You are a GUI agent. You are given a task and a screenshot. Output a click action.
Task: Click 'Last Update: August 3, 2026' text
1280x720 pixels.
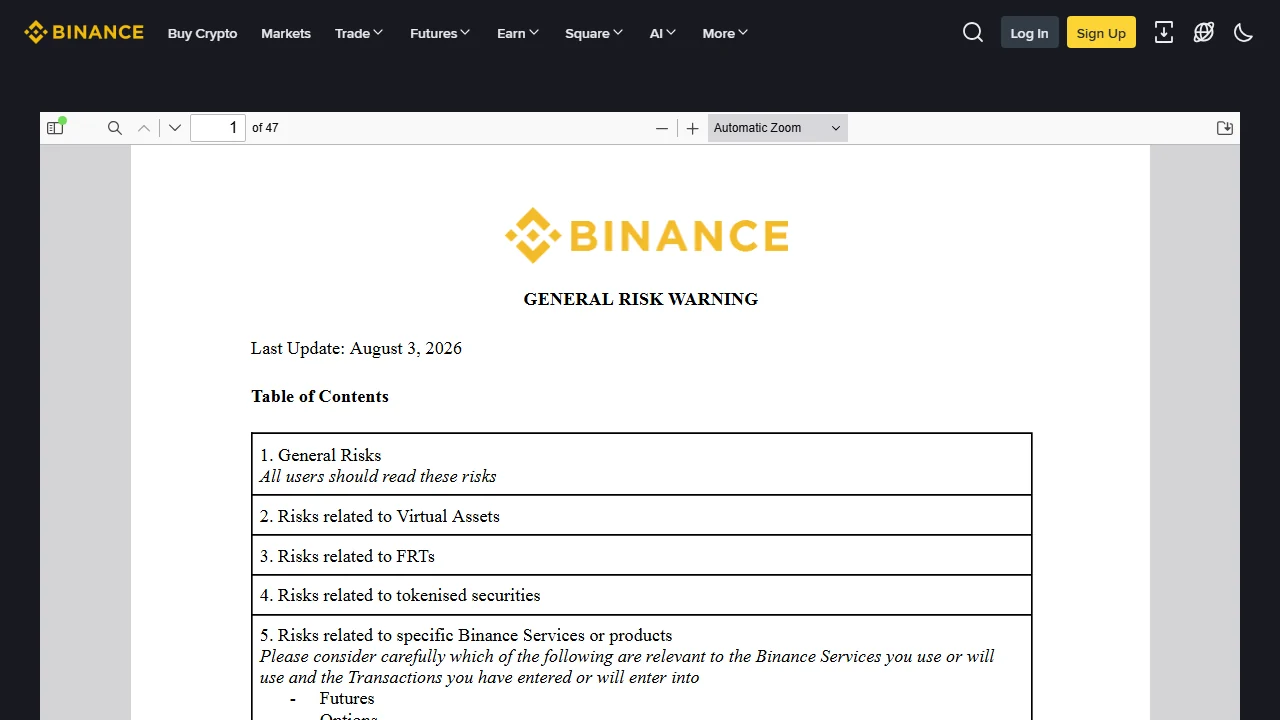(356, 348)
